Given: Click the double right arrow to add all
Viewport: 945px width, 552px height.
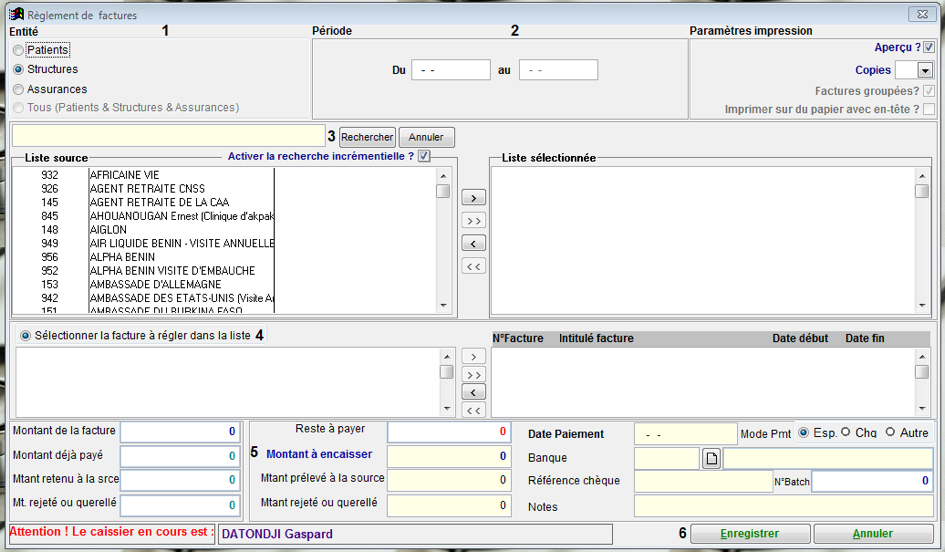Looking at the screenshot, I should click(473, 220).
